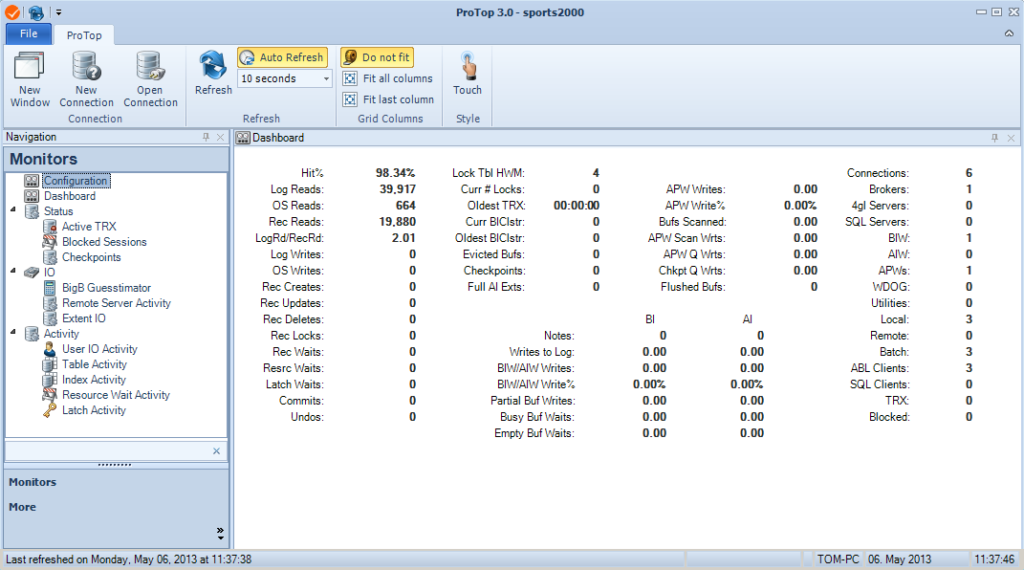Close the Navigation panel
Screen dimensions: 1024x570
(x=220, y=137)
